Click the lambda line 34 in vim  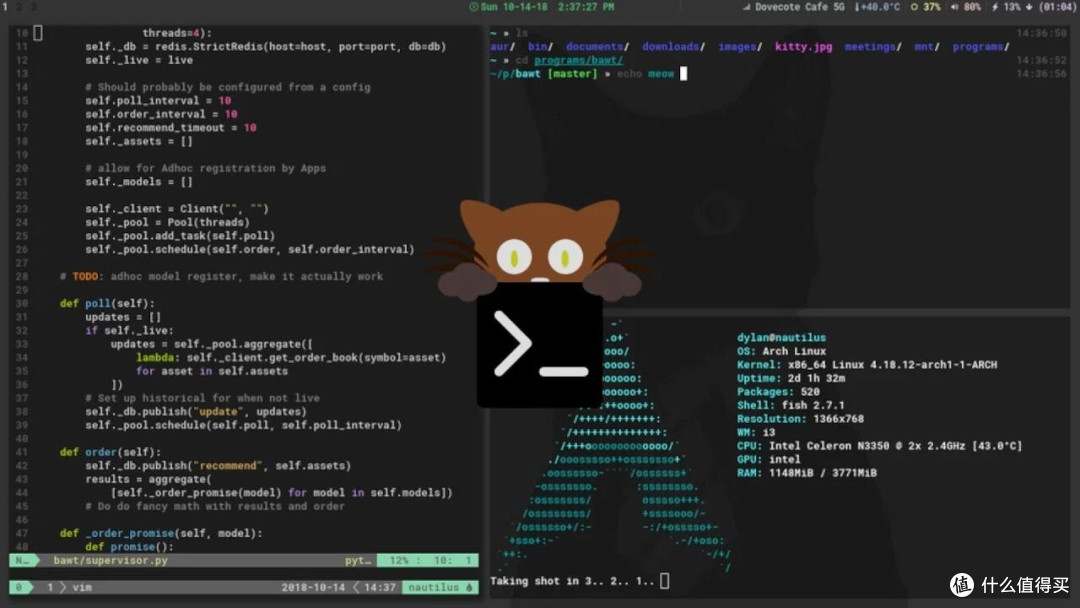291,358
